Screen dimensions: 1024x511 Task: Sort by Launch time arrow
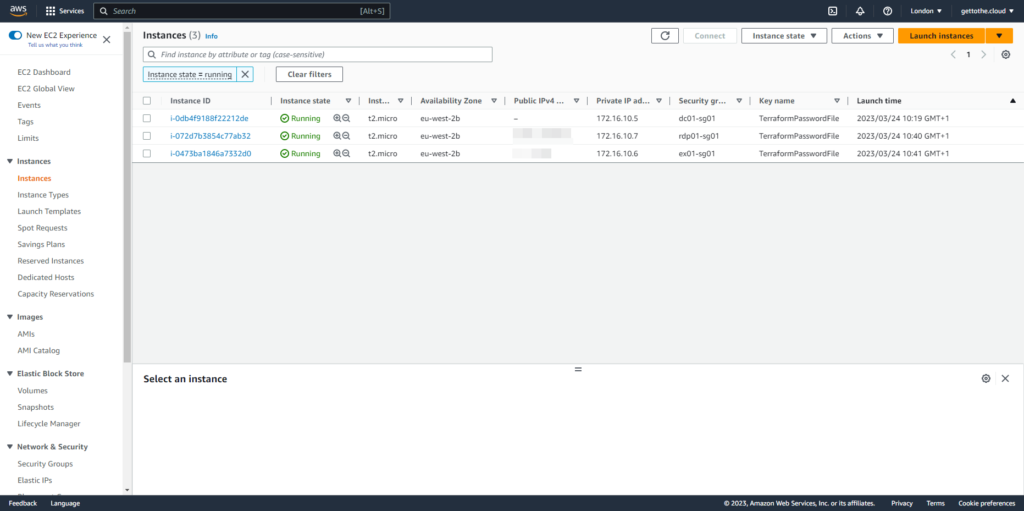pyautogui.click(x=1012, y=101)
